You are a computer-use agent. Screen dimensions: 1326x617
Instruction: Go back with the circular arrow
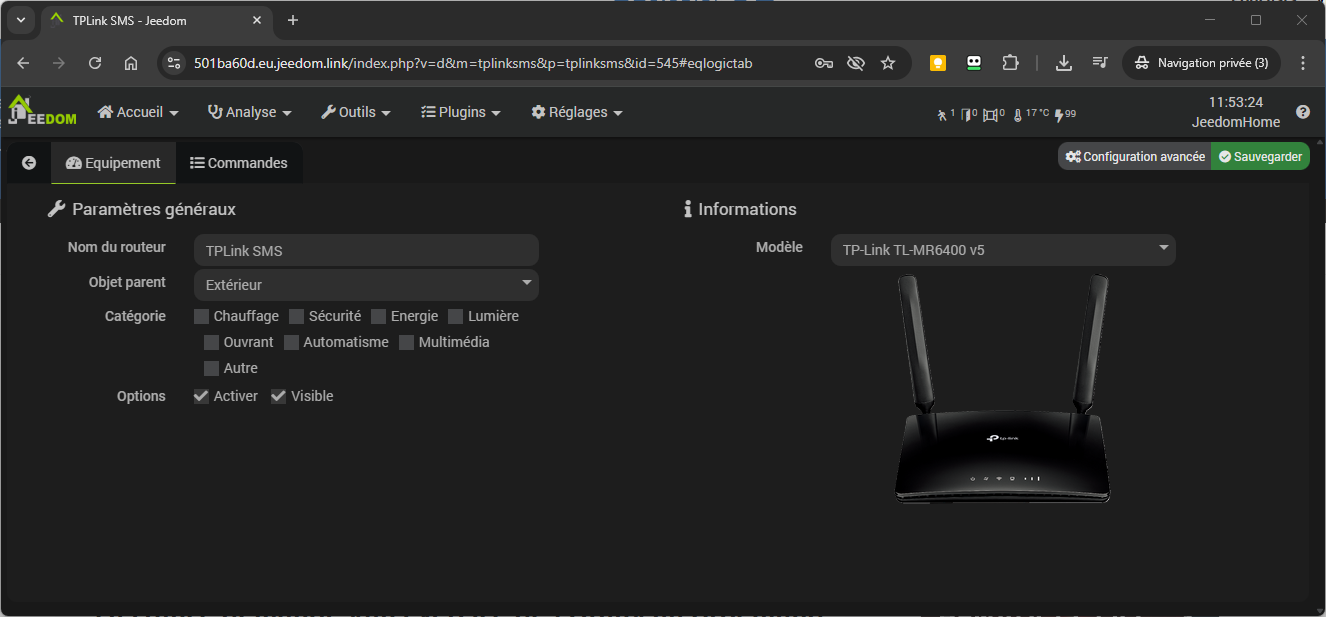29,163
